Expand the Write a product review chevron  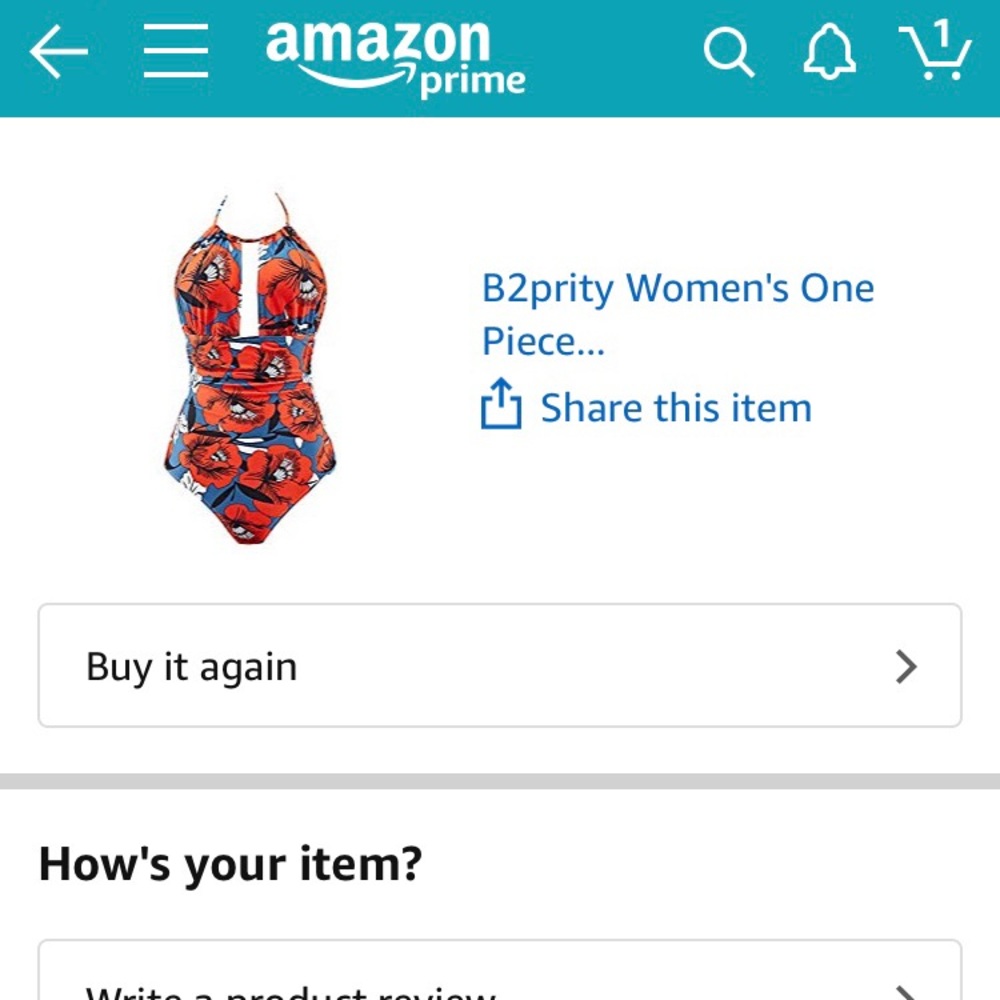pyautogui.click(x=906, y=992)
